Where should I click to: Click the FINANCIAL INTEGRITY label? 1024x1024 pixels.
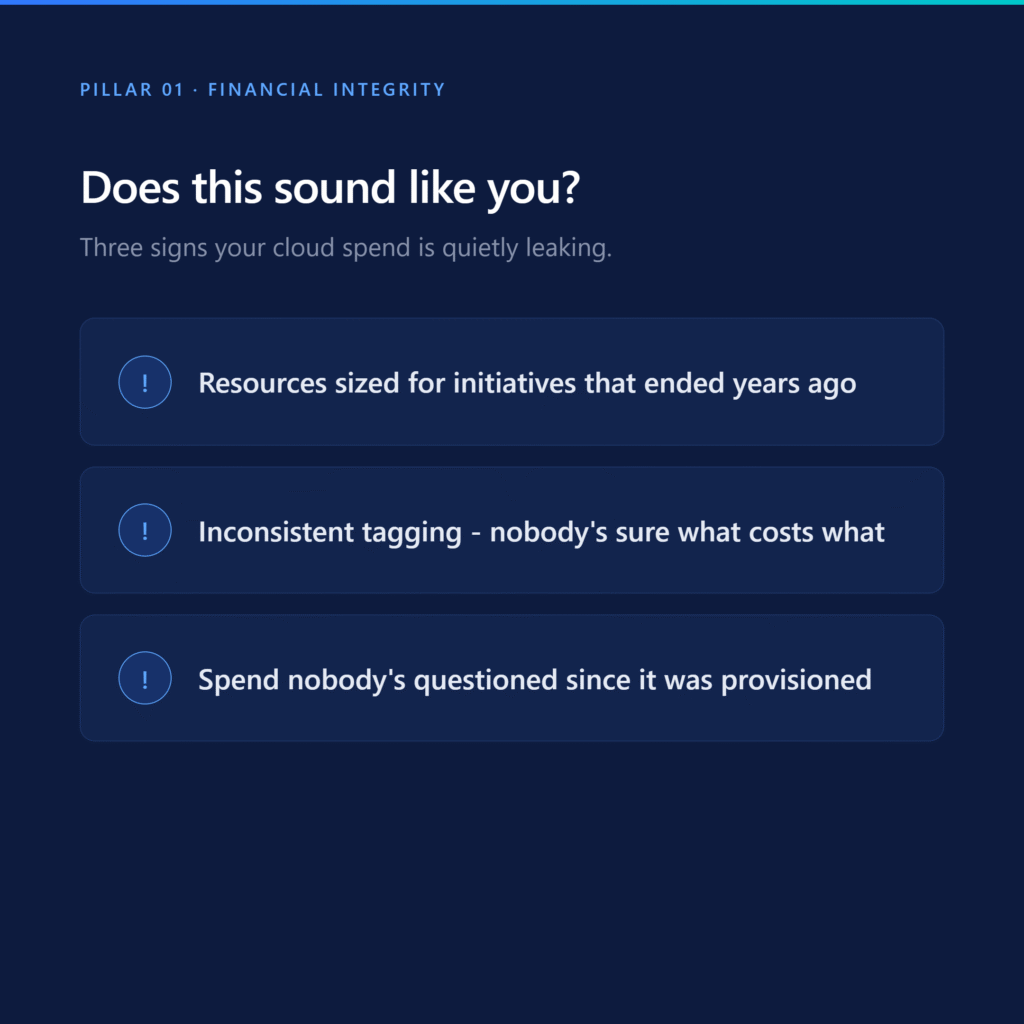[x=327, y=89]
